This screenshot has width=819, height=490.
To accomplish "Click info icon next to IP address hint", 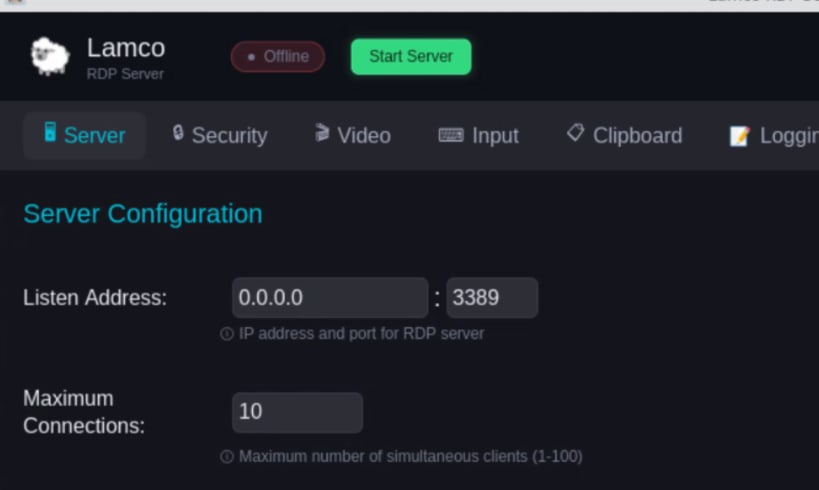I will [227, 334].
